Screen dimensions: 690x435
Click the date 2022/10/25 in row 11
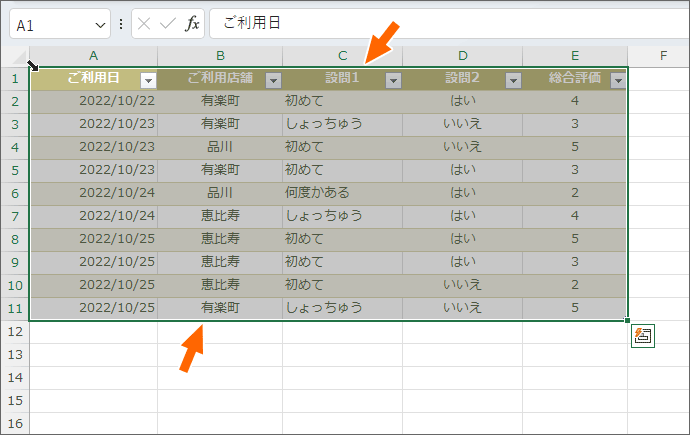[x=93, y=308]
